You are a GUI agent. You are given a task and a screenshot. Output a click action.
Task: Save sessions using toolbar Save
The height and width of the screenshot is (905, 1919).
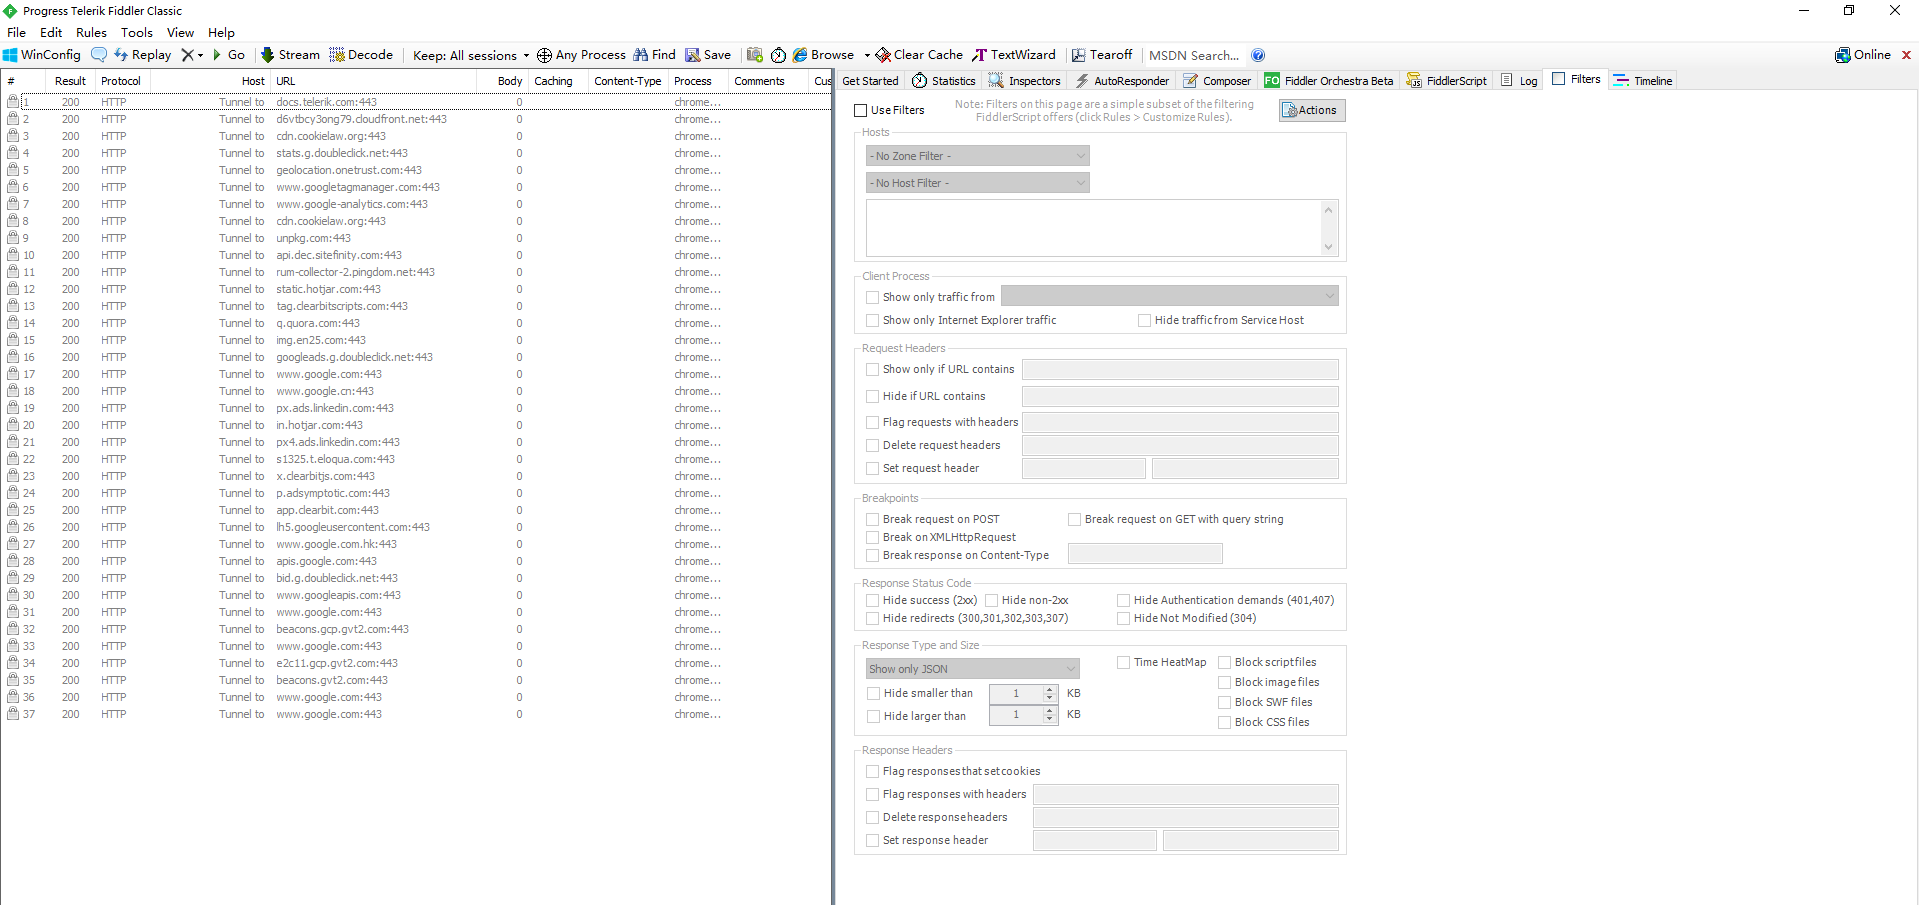pyautogui.click(x=708, y=55)
